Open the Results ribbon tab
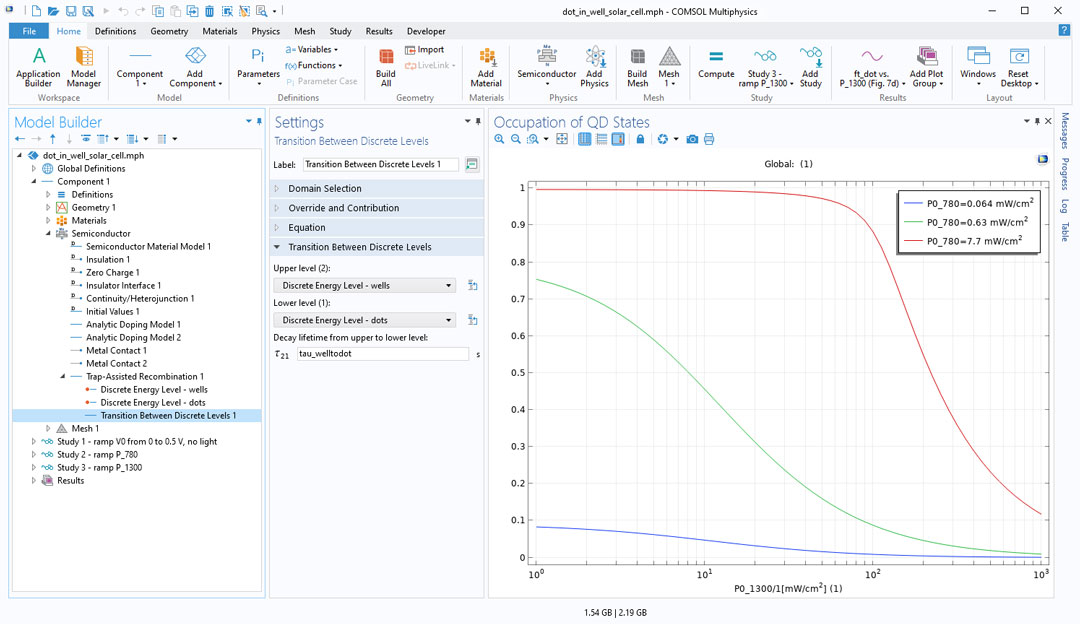This screenshot has width=1080, height=624. point(379,31)
